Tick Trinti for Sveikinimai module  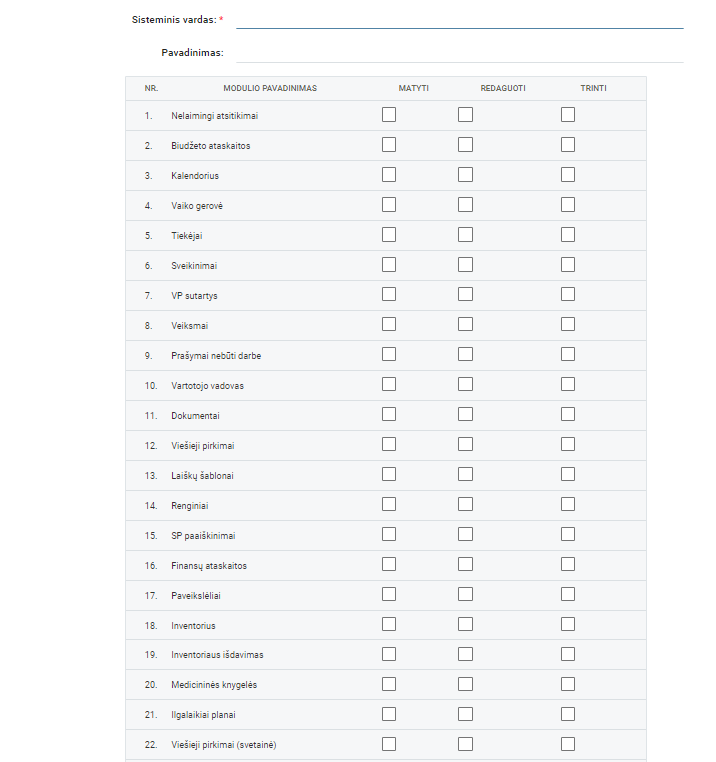[568, 265]
